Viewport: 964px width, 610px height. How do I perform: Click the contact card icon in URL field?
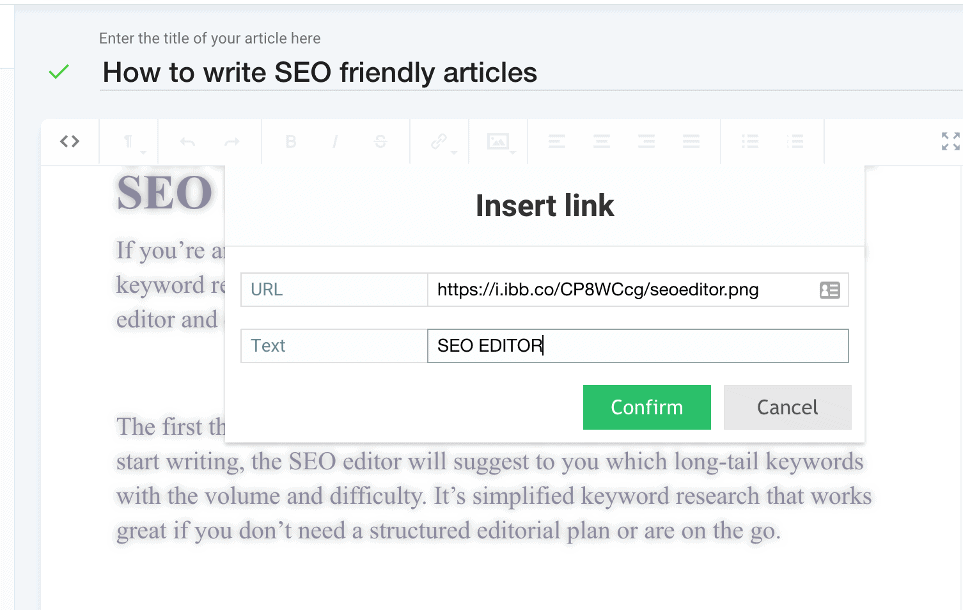pyautogui.click(x=829, y=289)
